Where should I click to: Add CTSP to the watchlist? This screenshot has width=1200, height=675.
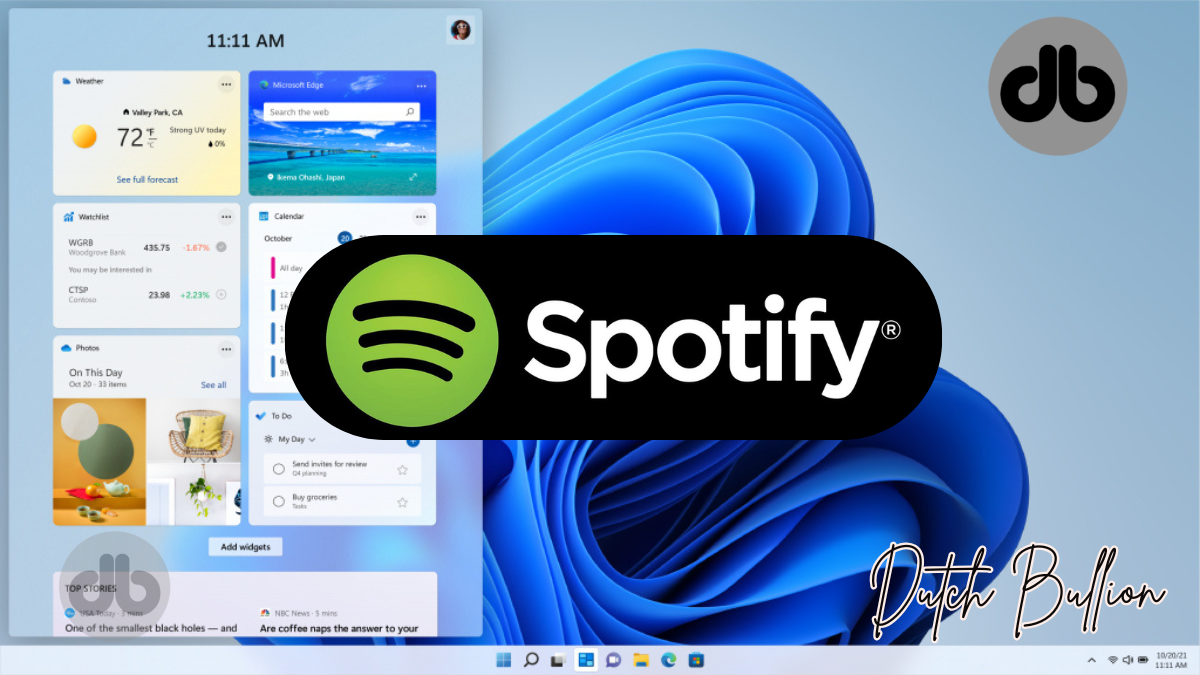pos(221,294)
